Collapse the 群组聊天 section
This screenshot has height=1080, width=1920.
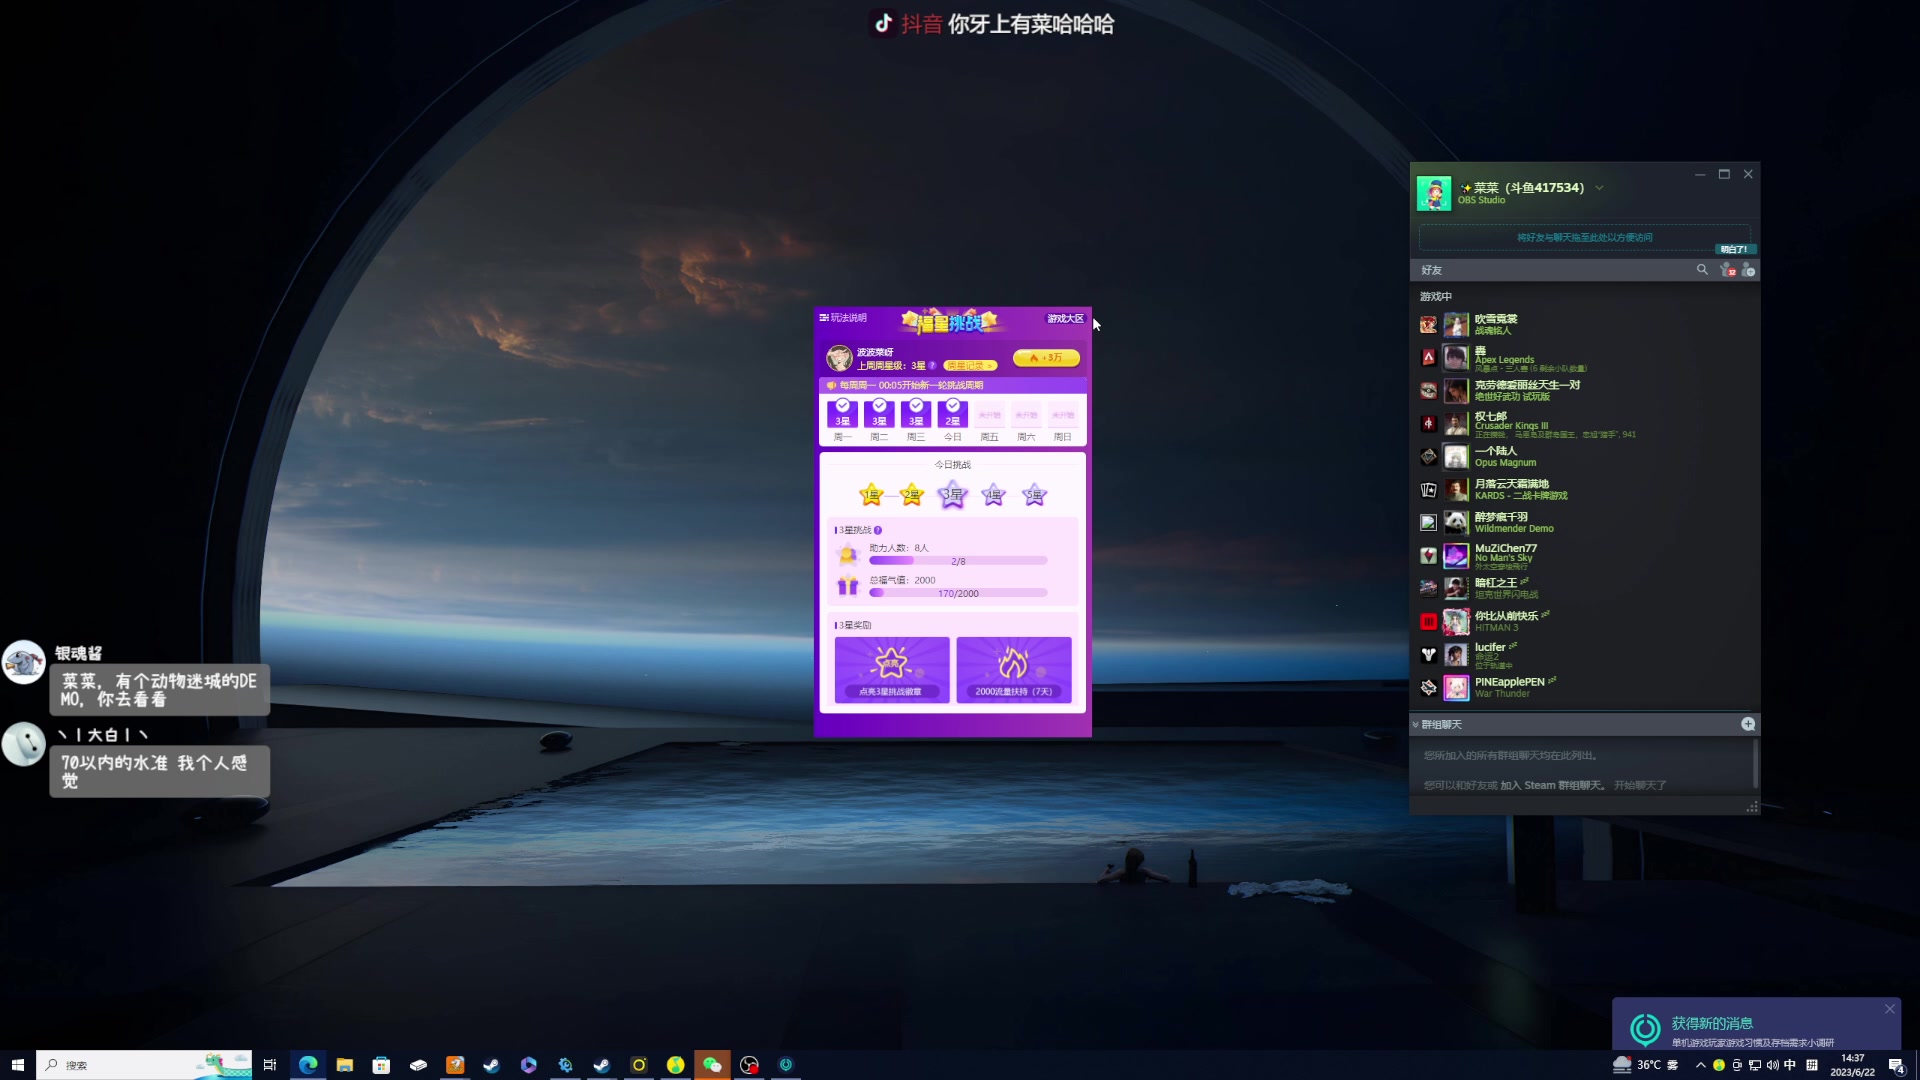1416,725
